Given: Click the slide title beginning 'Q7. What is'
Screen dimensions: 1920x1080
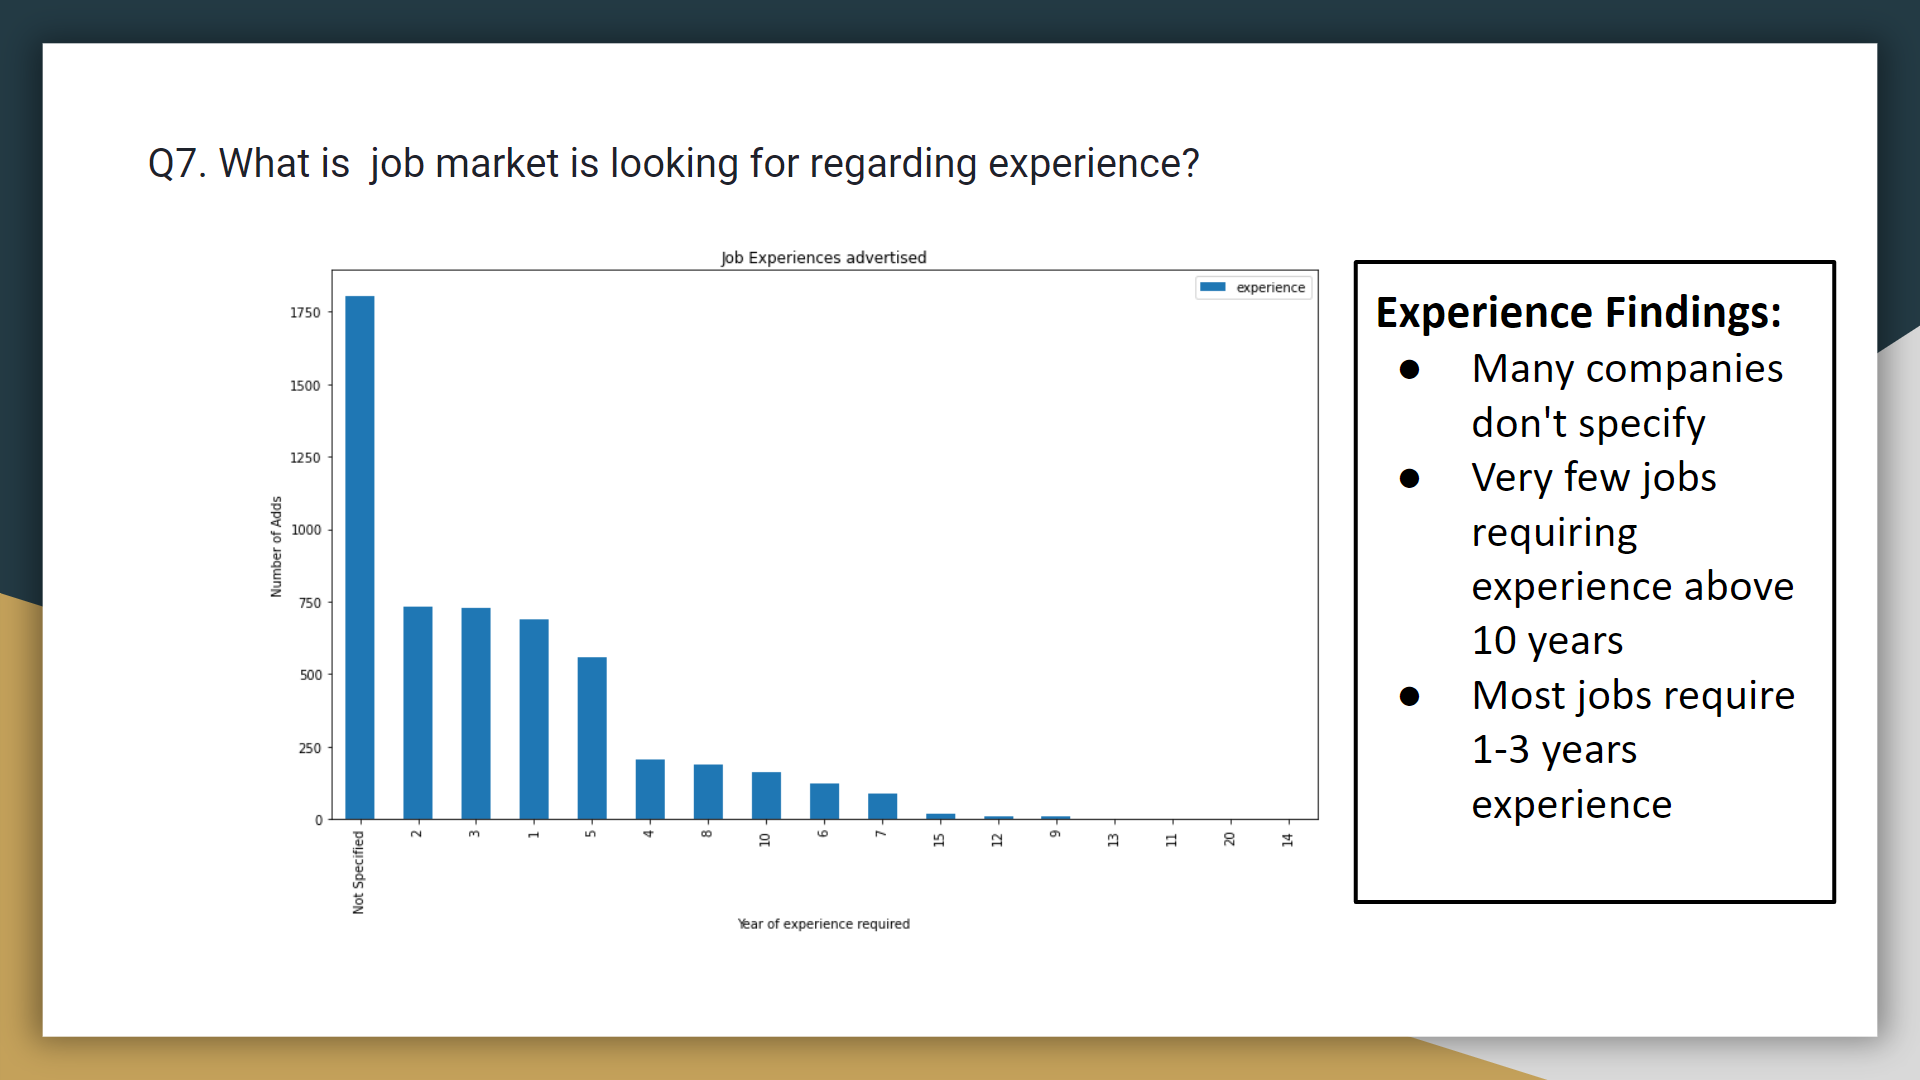Looking at the screenshot, I should pyautogui.click(x=673, y=163).
